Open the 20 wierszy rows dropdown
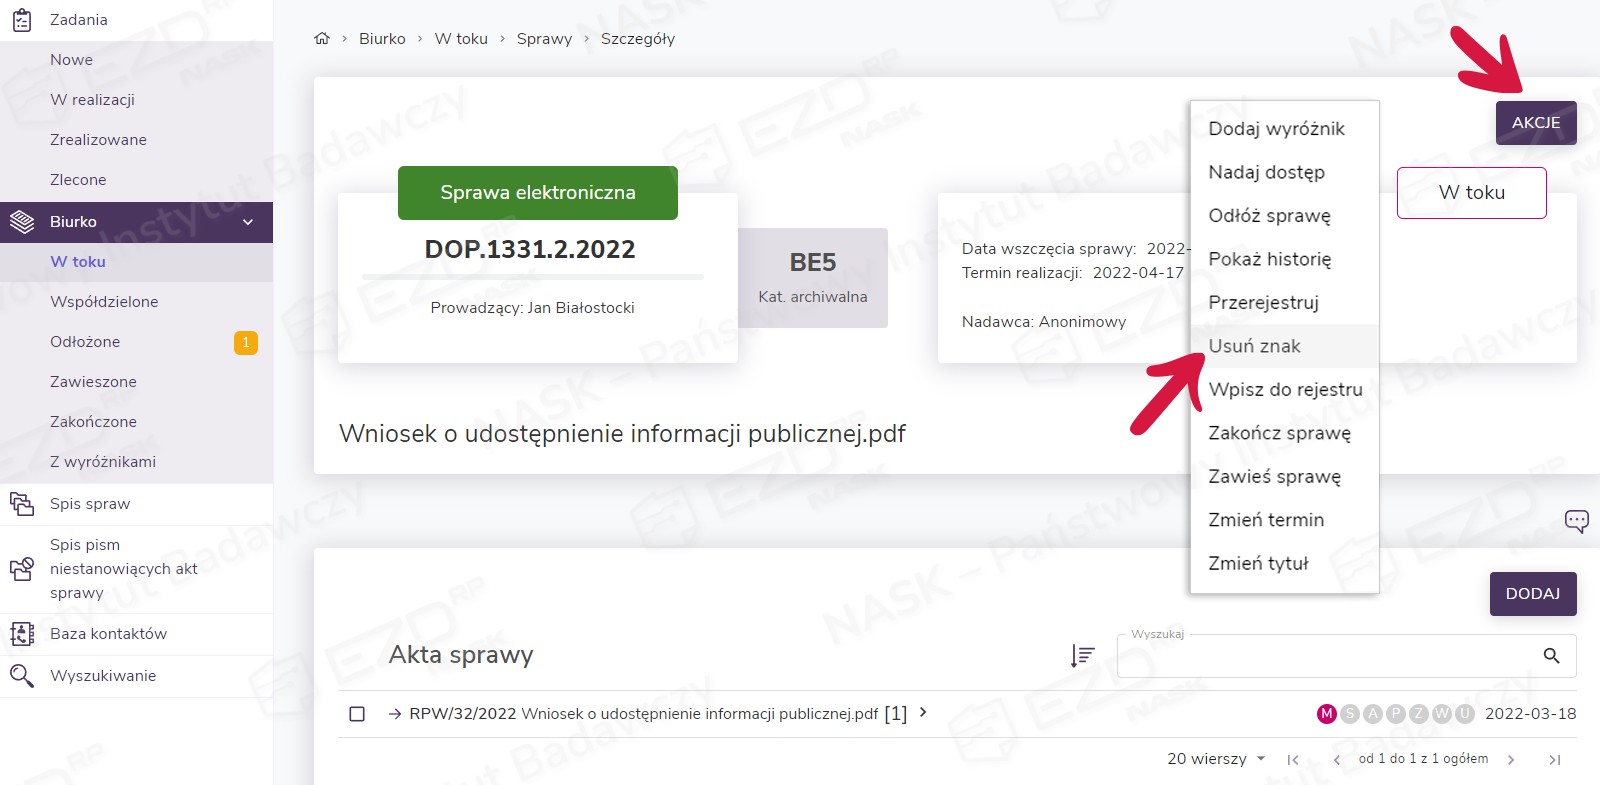The width and height of the screenshot is (1600, 785). tap(1216, 759)
